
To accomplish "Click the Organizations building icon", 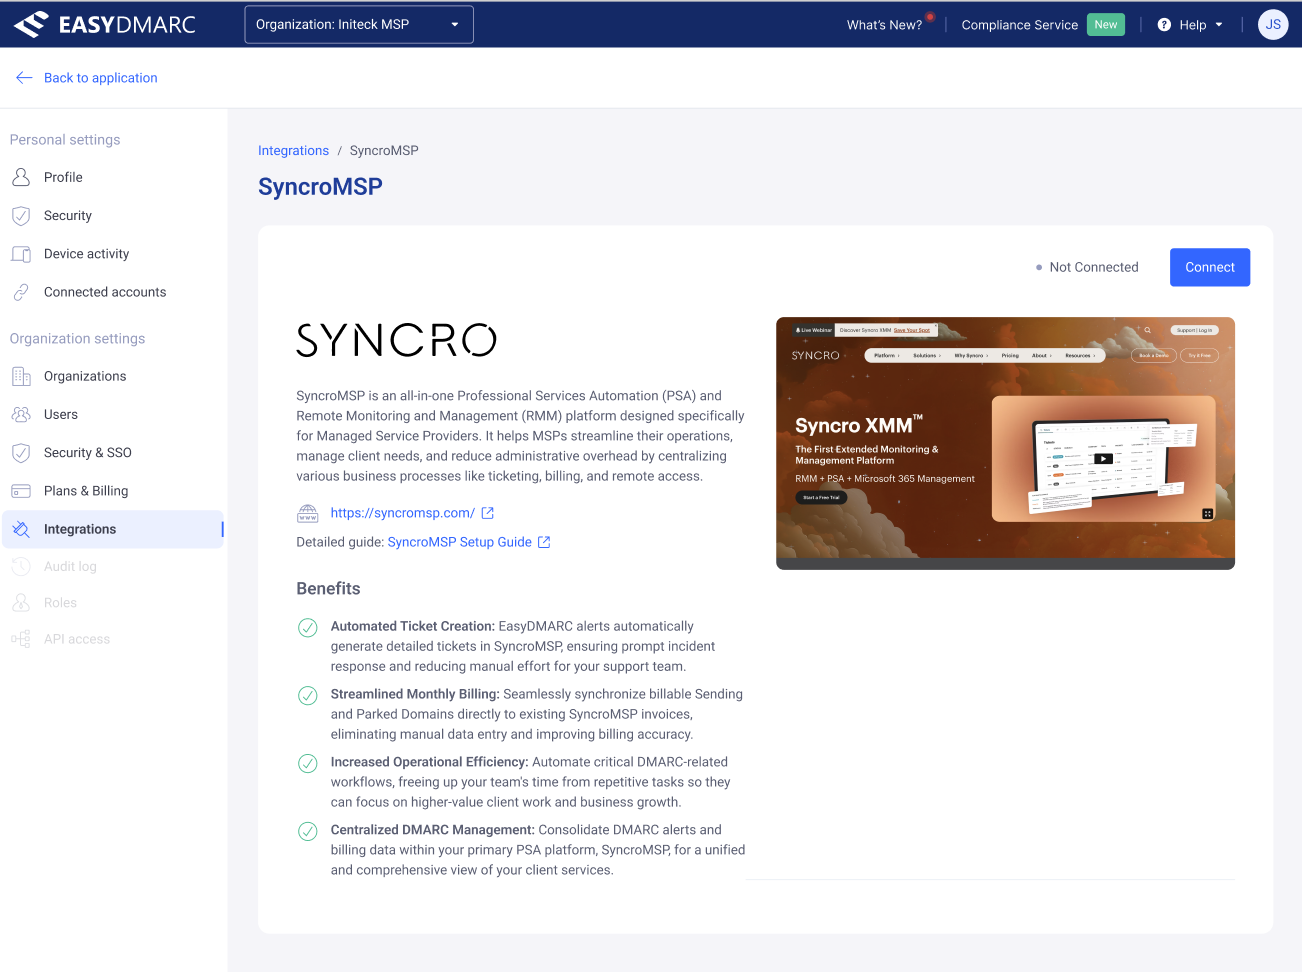I will point(21,376).
